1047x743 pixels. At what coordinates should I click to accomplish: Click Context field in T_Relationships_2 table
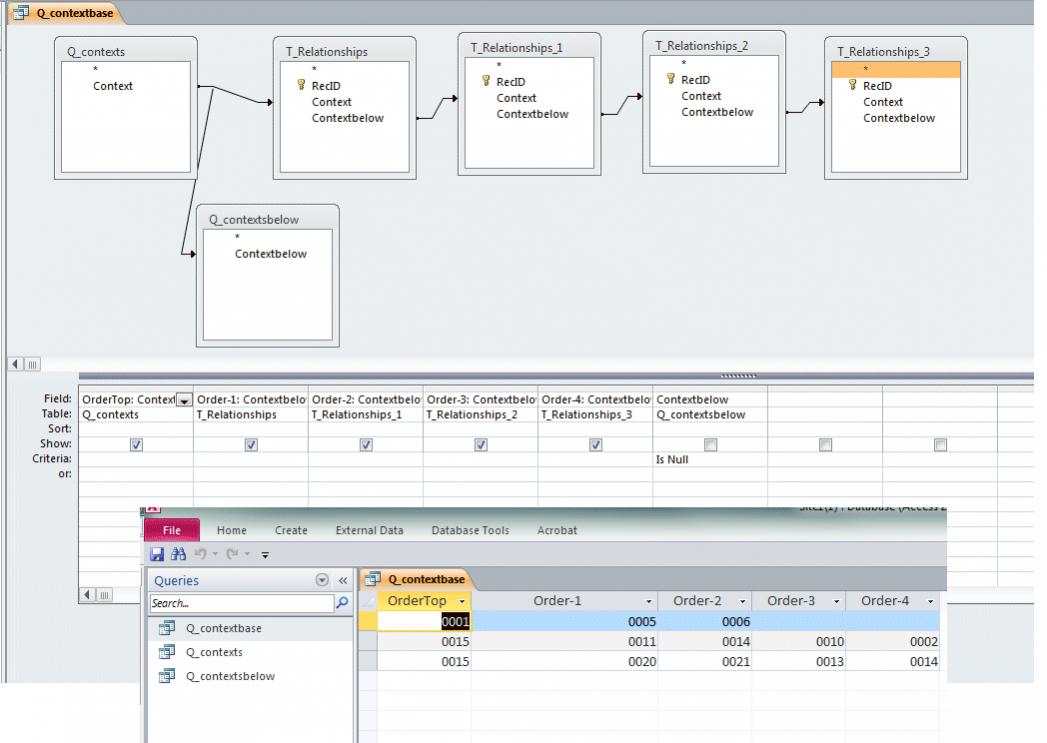point(701,96)
